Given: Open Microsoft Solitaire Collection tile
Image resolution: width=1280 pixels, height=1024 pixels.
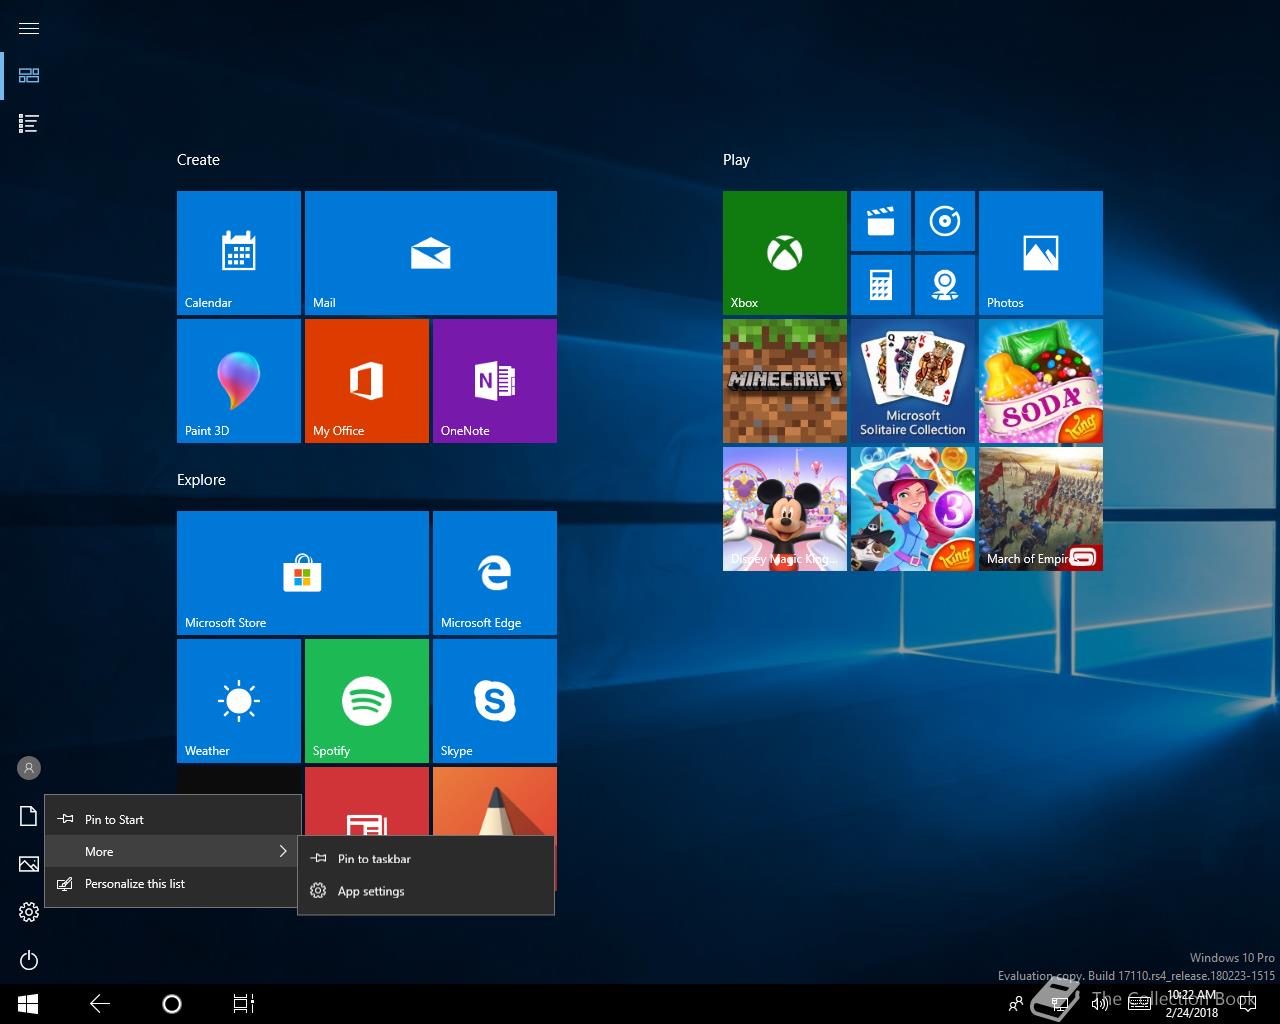Looking at the screenshot, I should pos(913,381).
